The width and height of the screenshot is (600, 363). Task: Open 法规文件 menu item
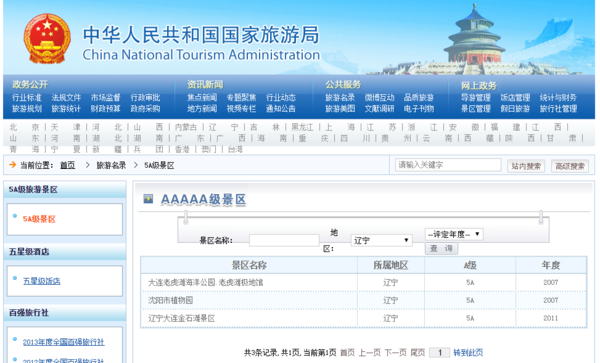pyautogui.click(x=66, y=98)
